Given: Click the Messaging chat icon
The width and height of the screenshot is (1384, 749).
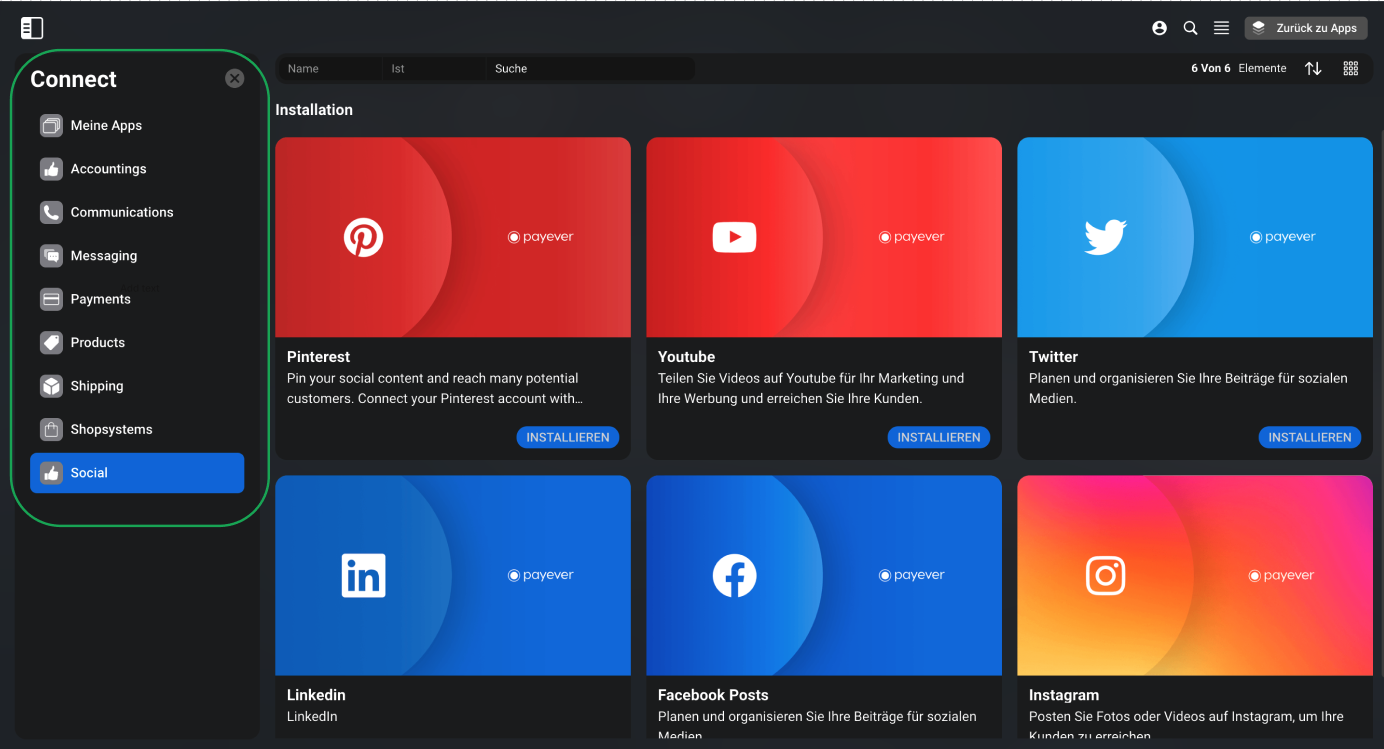Looking at the screenshot, I should pos(51,256).
